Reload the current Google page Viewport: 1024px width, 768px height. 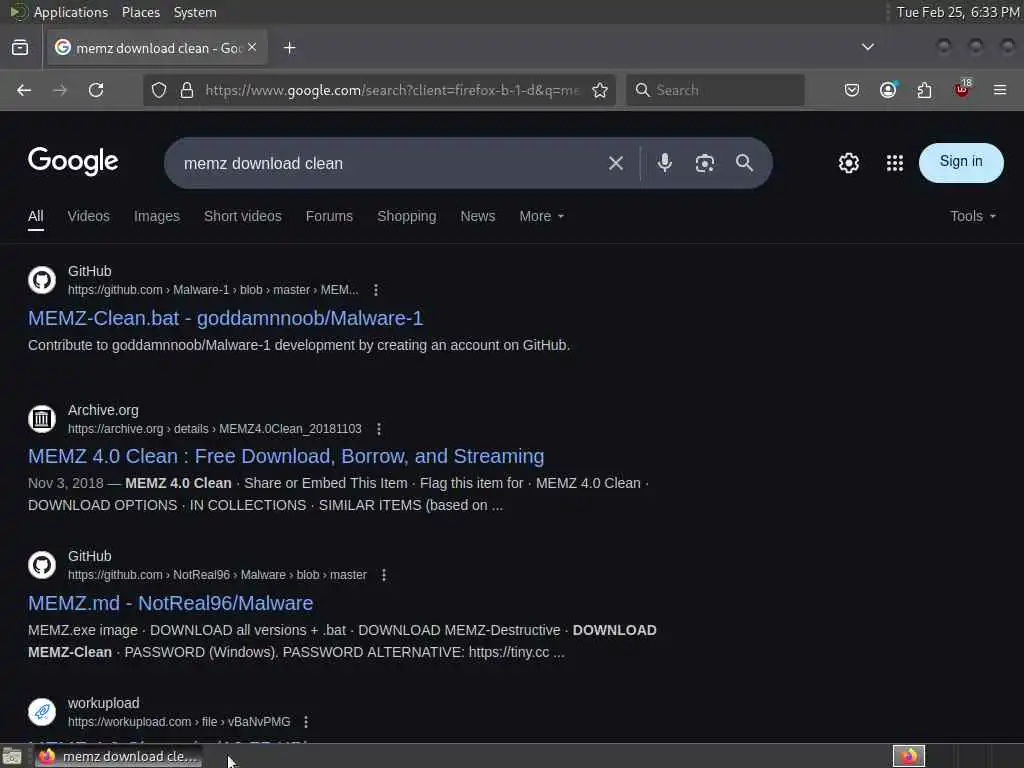point(96,90)
